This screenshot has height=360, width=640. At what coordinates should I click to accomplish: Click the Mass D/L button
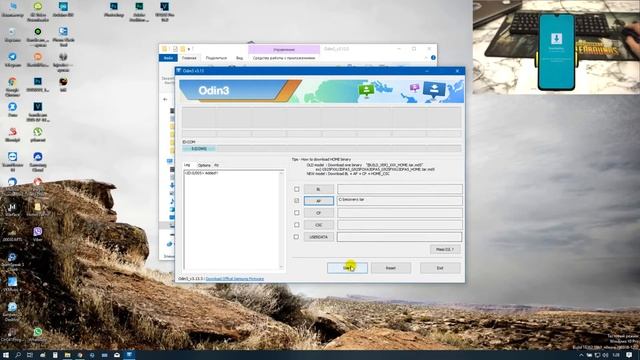[445, 249]
